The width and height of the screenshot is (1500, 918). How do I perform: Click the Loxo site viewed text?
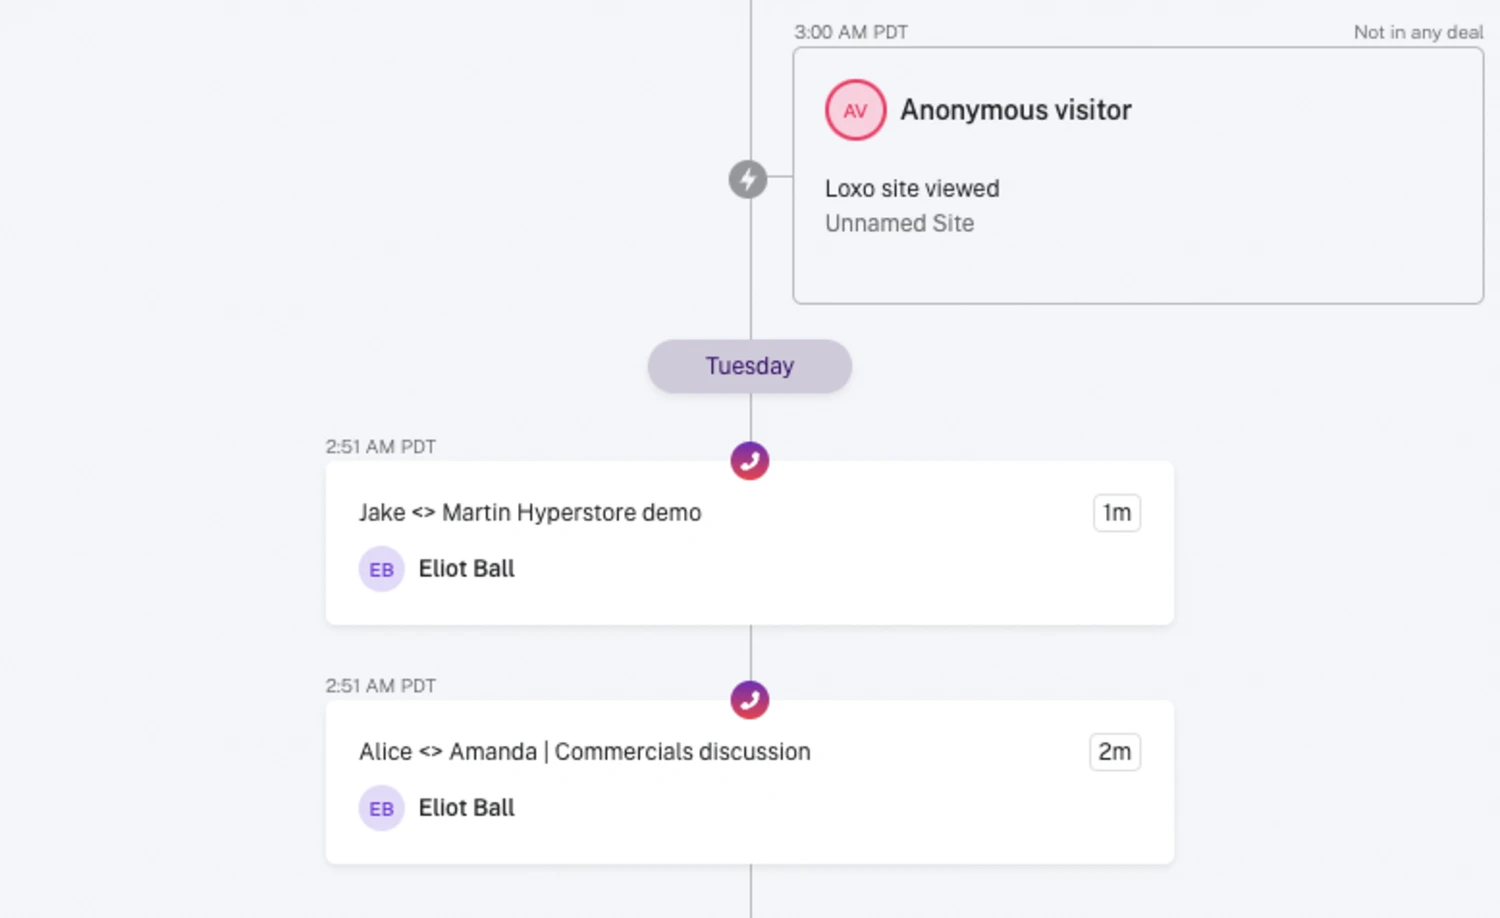911,189
